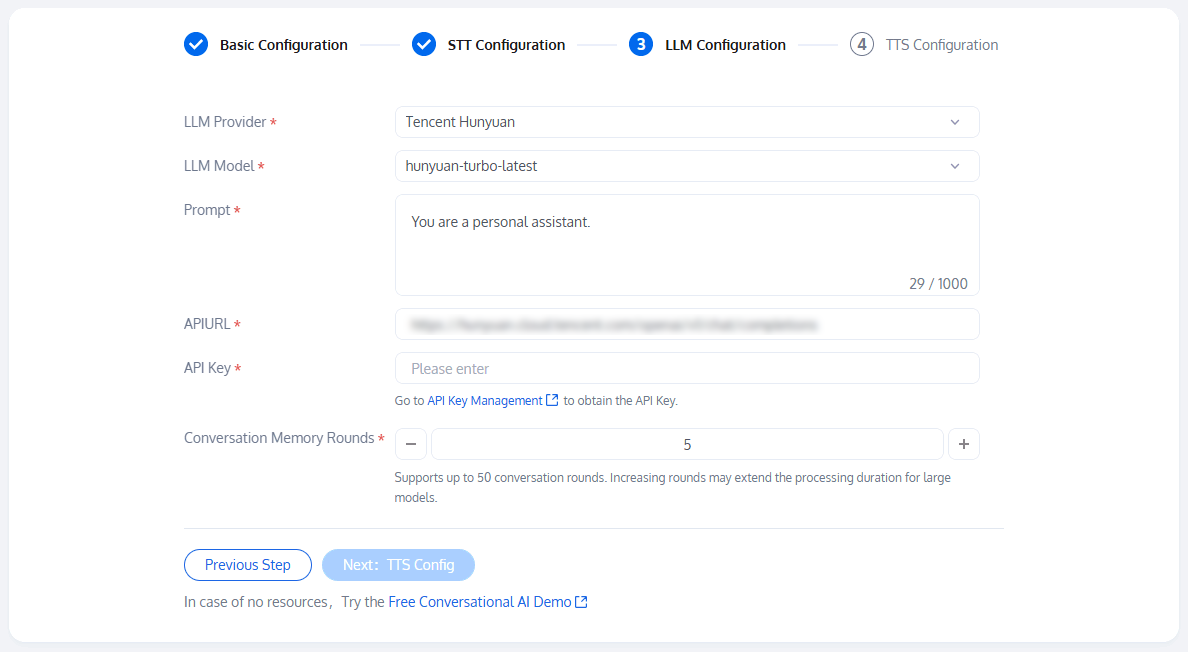The image size is (1188, 652).
Task: Click external link icon beside Free Conversational AI Demo
Action: coord(581,602)
